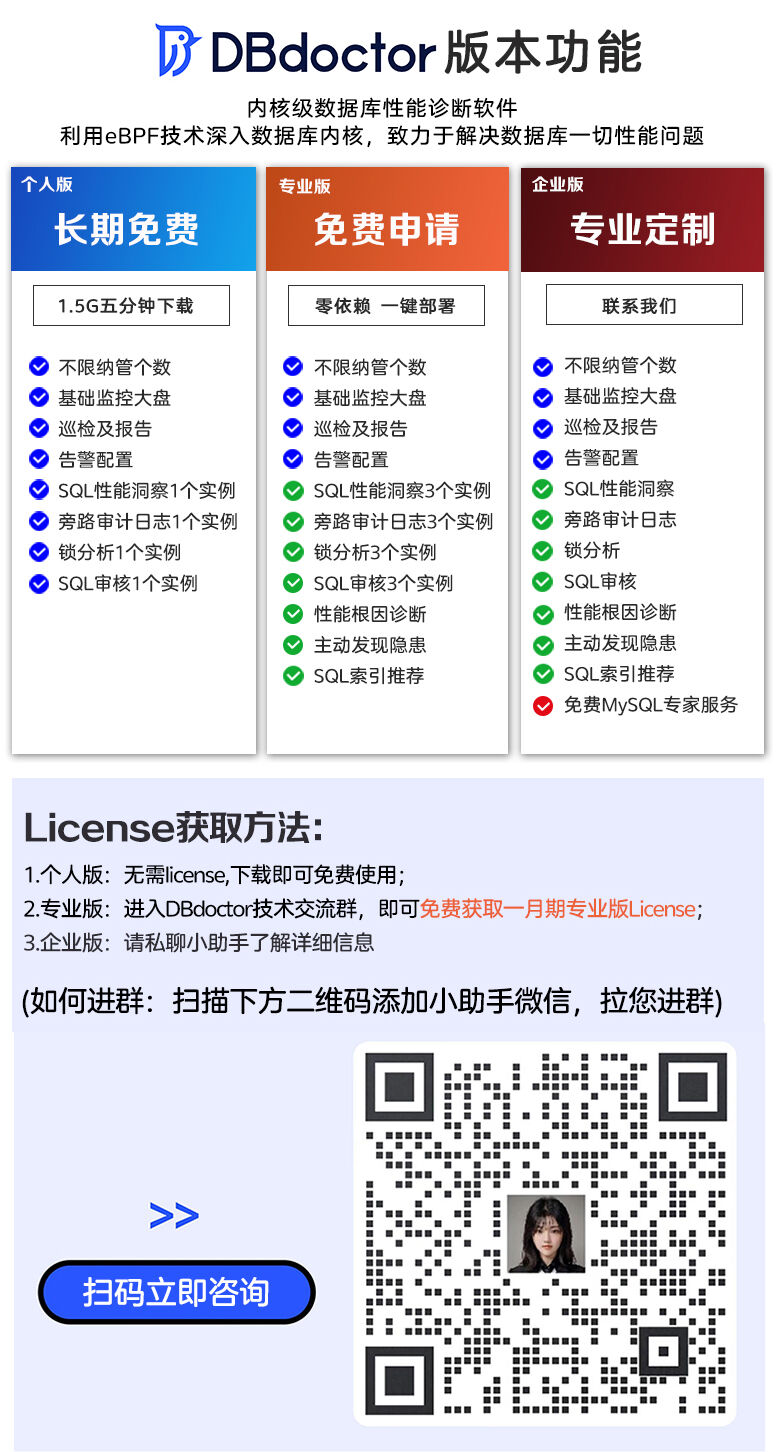
Task: Click green checkmark beside 企业版 SQL性能洞察
Action: [x=543, y=490]
